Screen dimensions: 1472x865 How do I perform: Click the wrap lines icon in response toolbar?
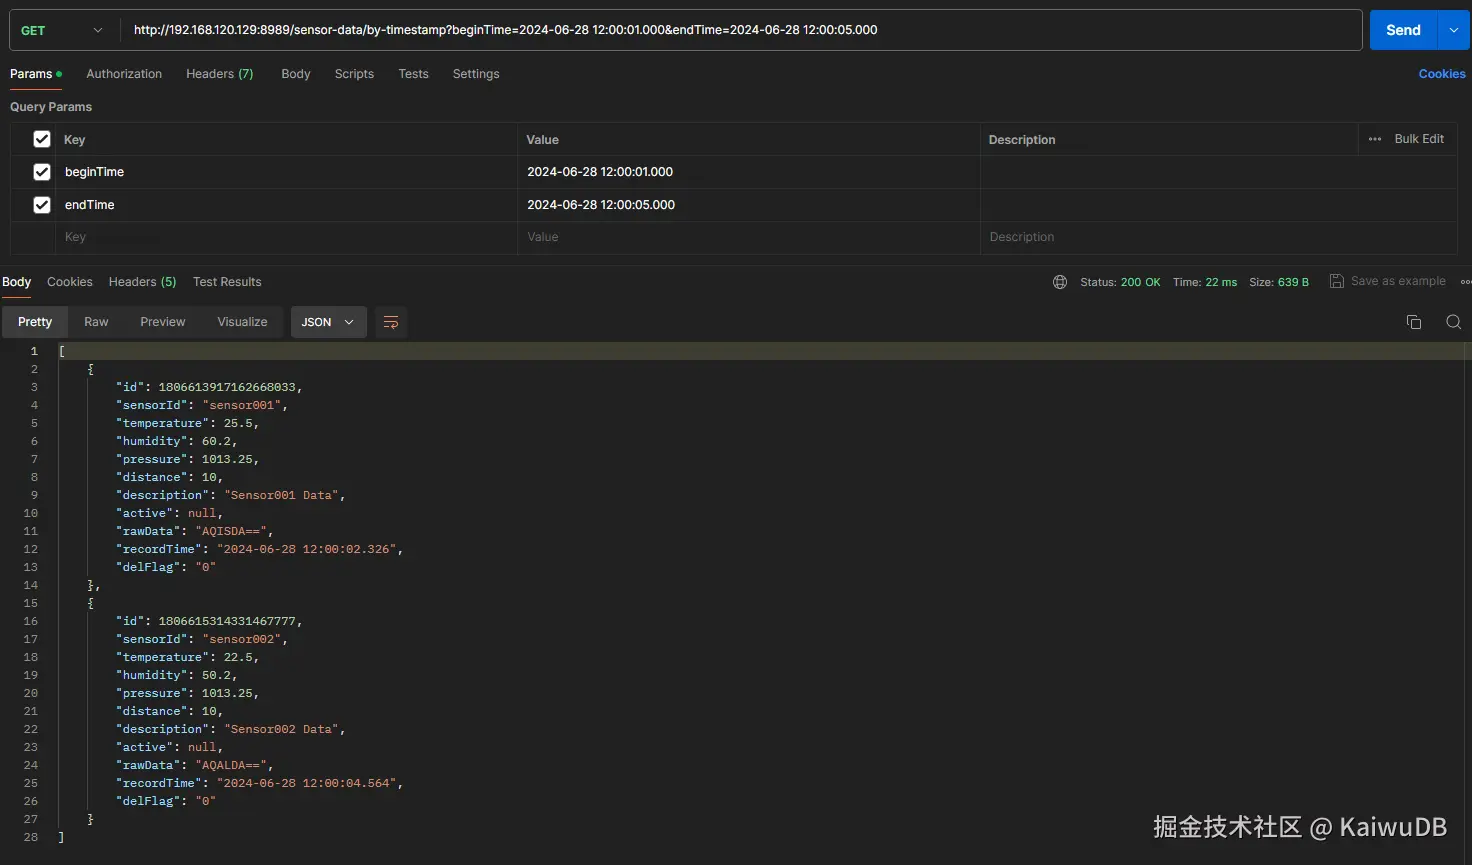pyautogui.click(x=391, y=322)
